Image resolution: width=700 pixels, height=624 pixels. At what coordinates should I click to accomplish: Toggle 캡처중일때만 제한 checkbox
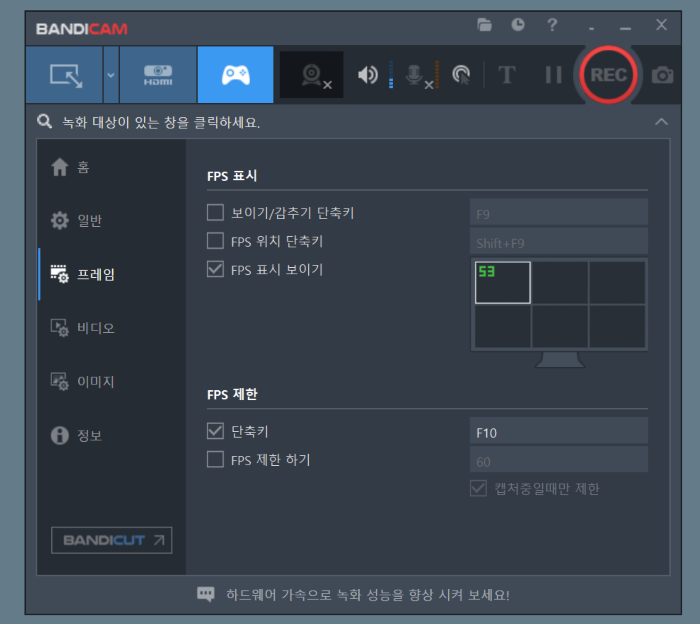click(x=478, y=488)
